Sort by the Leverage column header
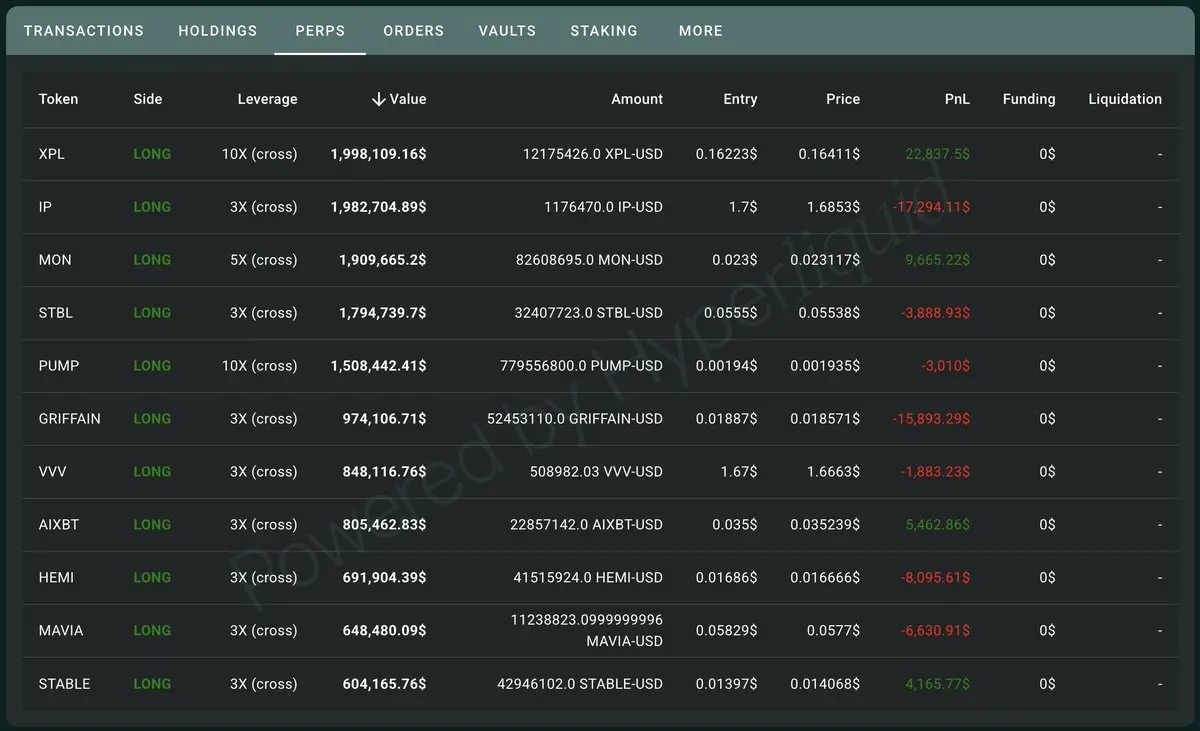Image resolution: width=1200 pixels, height=731 pixels. (267, 99)
